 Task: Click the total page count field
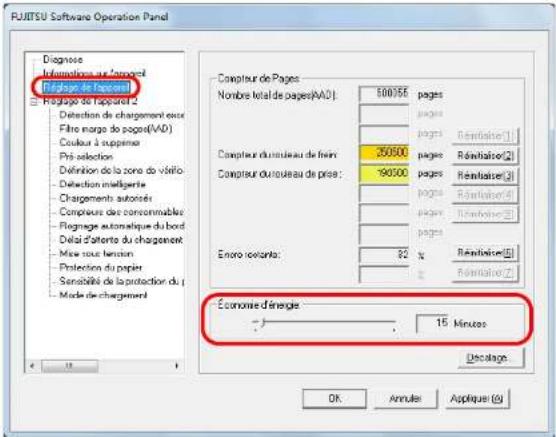(384, 94)
